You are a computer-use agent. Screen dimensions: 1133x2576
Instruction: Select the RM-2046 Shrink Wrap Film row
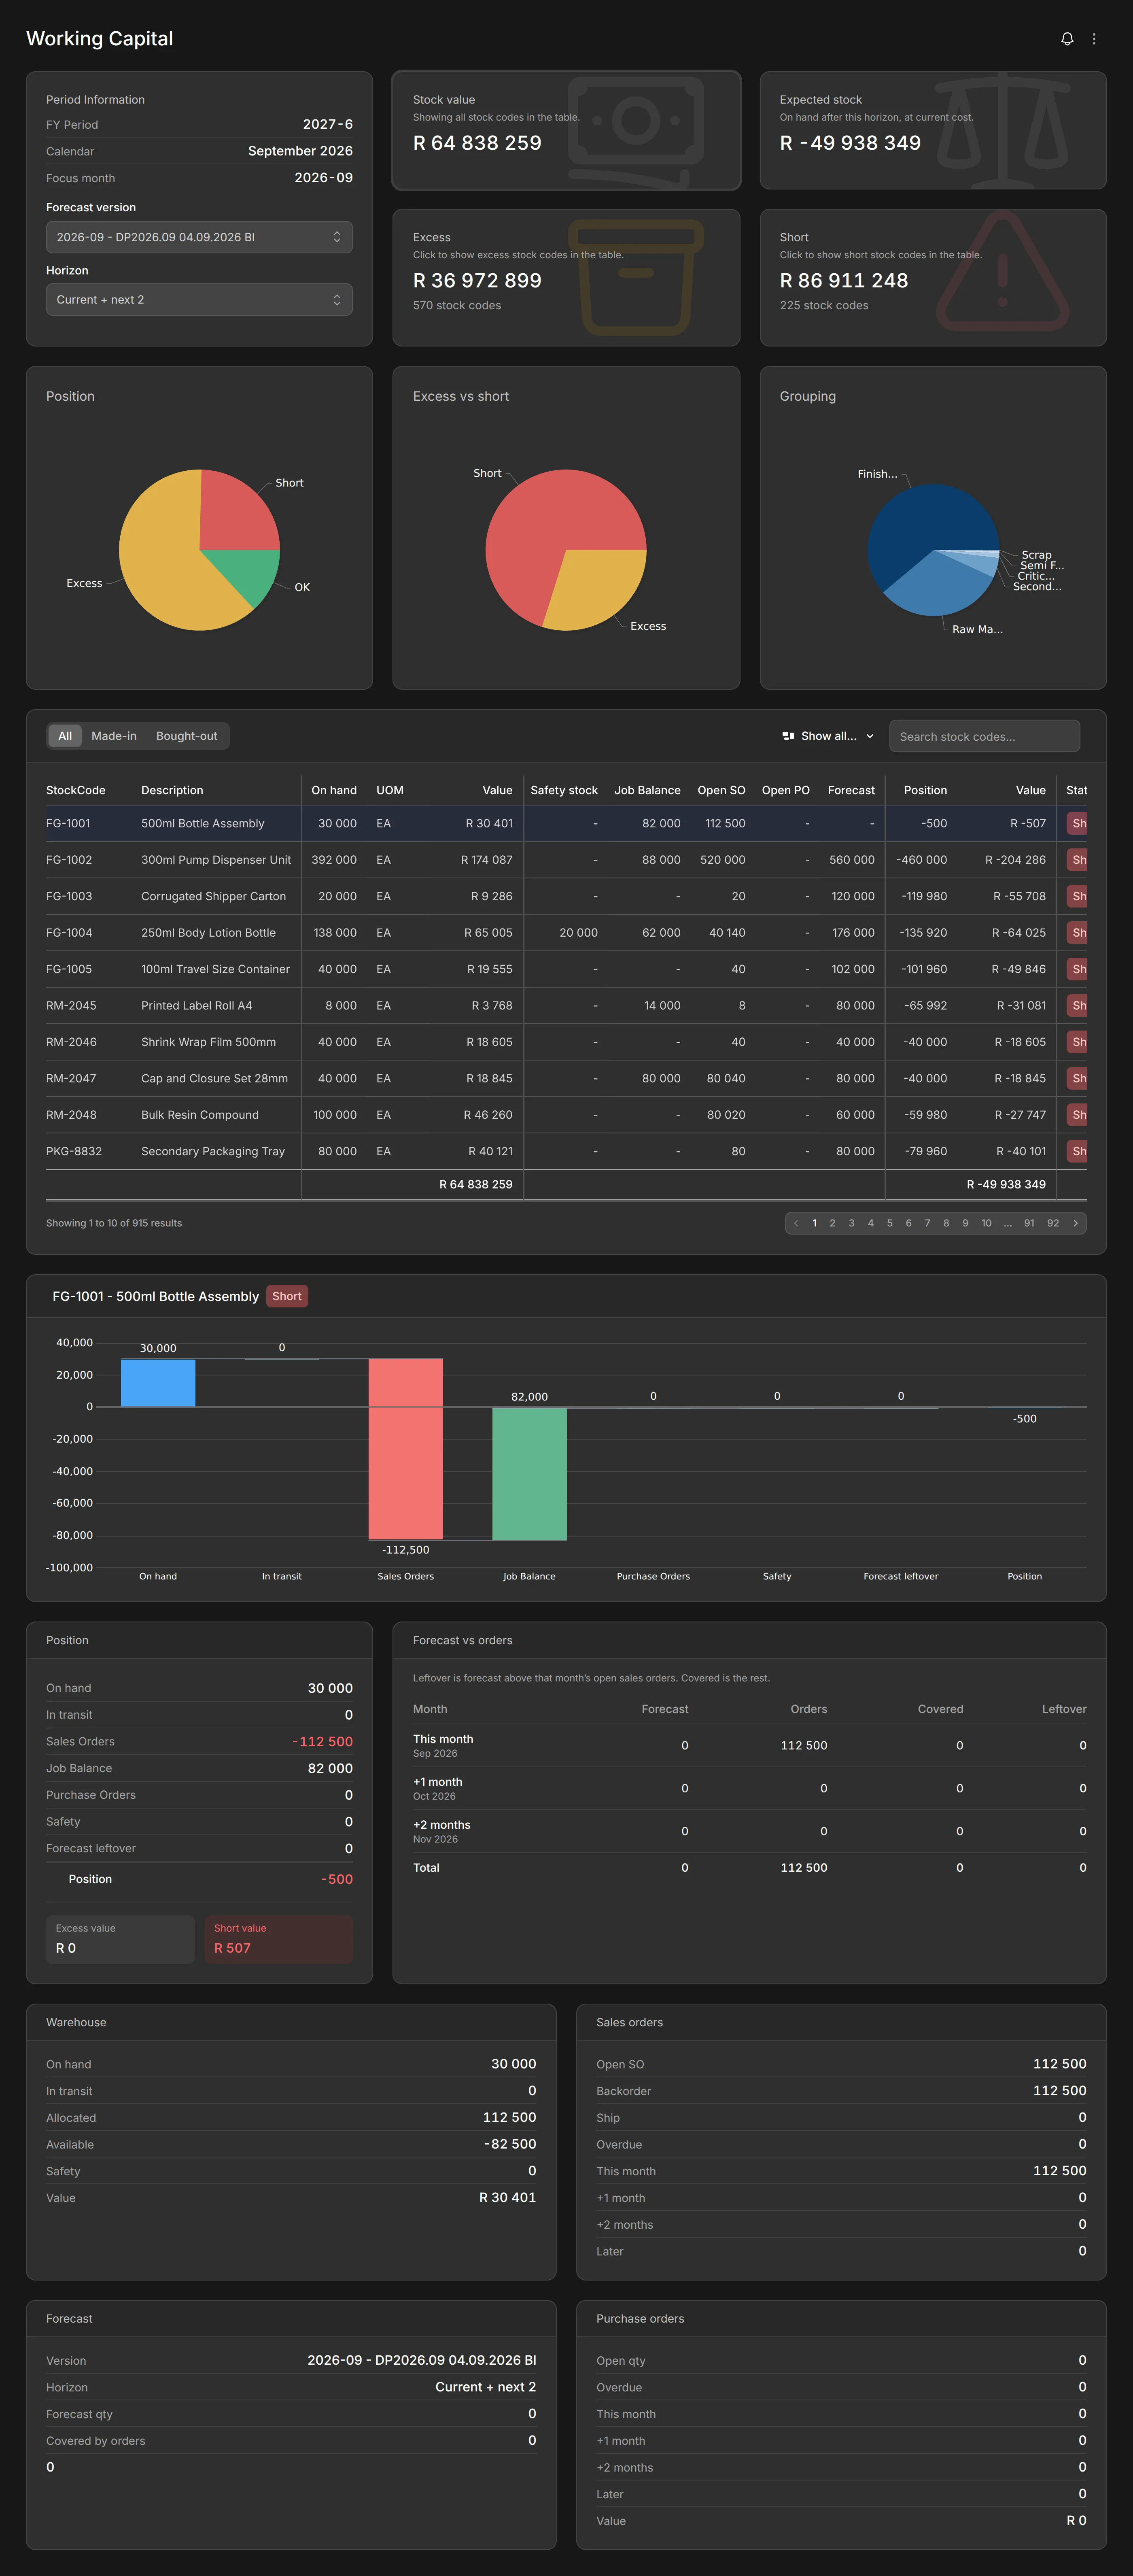tap(566, 1042)
